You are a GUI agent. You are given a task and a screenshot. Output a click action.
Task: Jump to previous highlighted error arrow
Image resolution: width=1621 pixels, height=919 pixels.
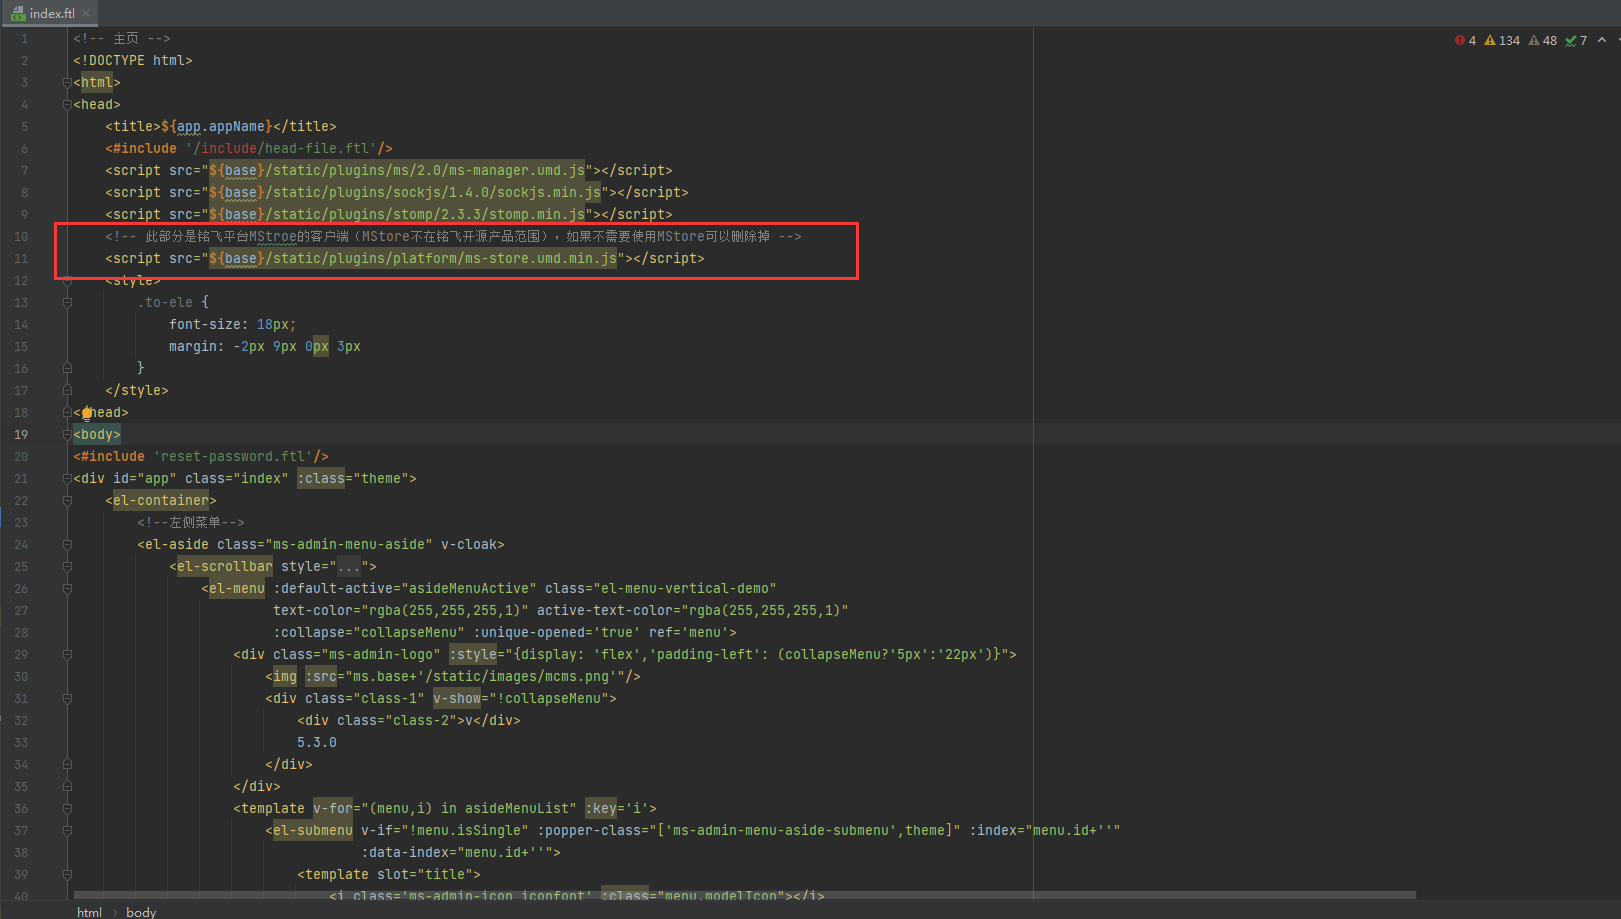[x=1602, y=40]
